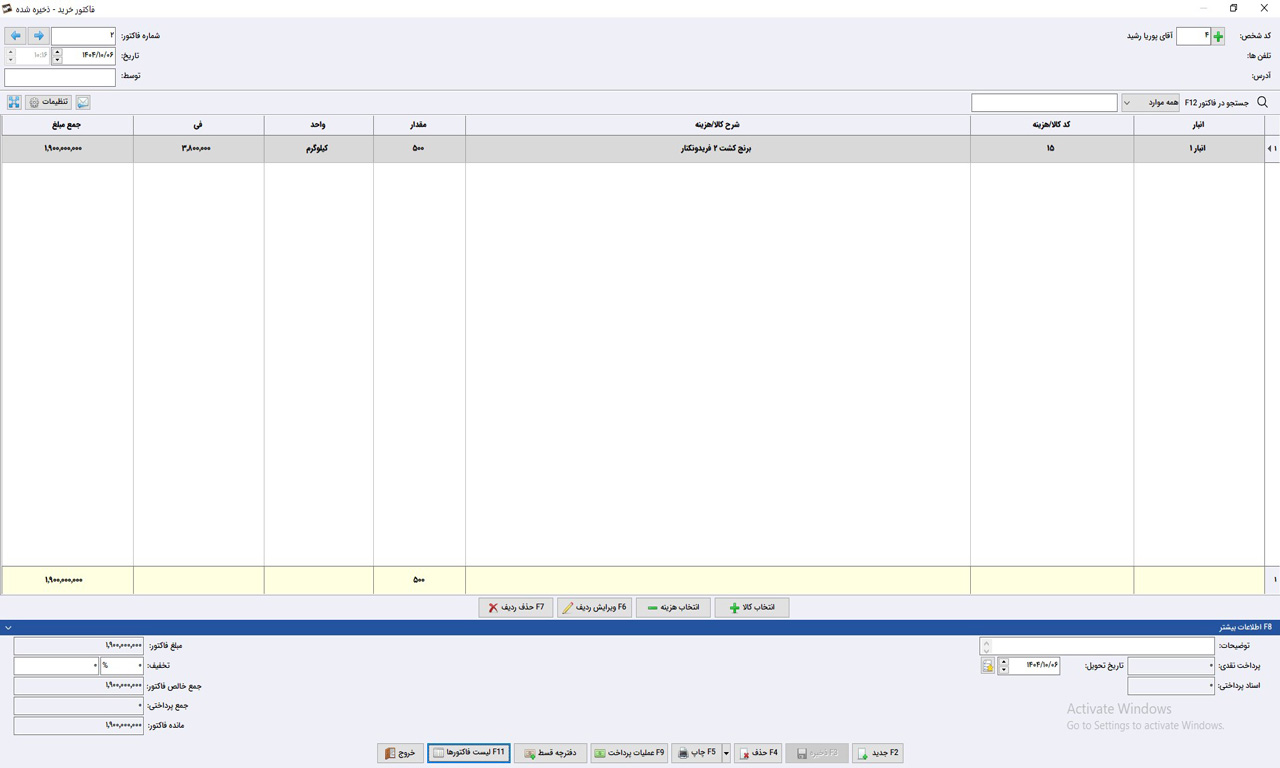Viewport: 1280px width, 768px height.
Task: Click the کیلوگرم unit cell
Action: click(x=318, y=148)
